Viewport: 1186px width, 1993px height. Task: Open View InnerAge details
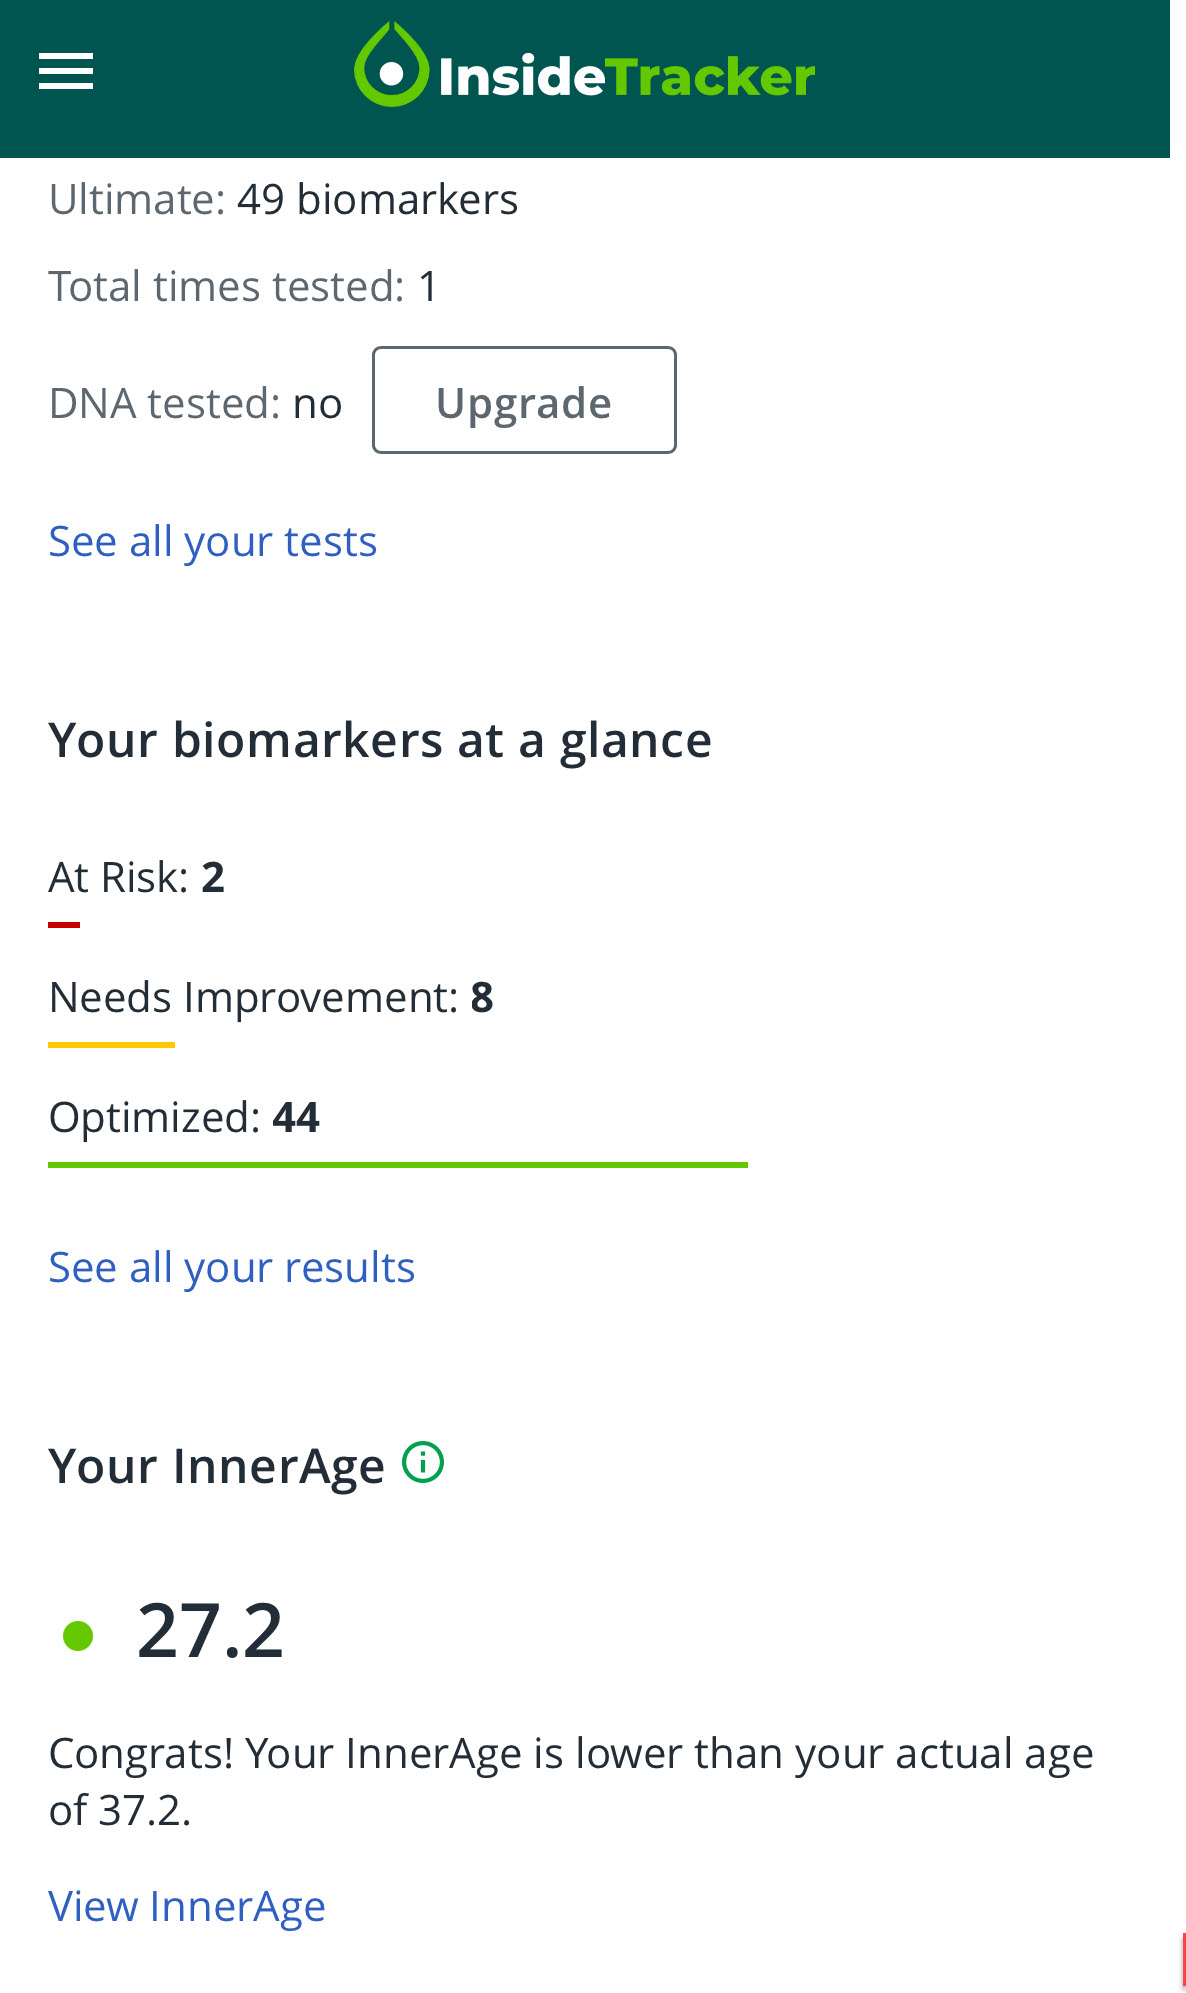click(x=186, y=1904)
